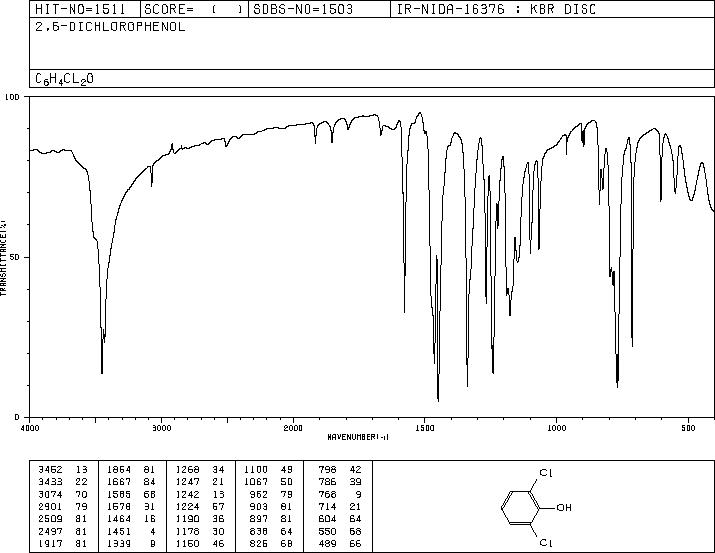Screen dimensions: 715x553
Task: Click the 489 peak table entry
Action: pos(340,543)
